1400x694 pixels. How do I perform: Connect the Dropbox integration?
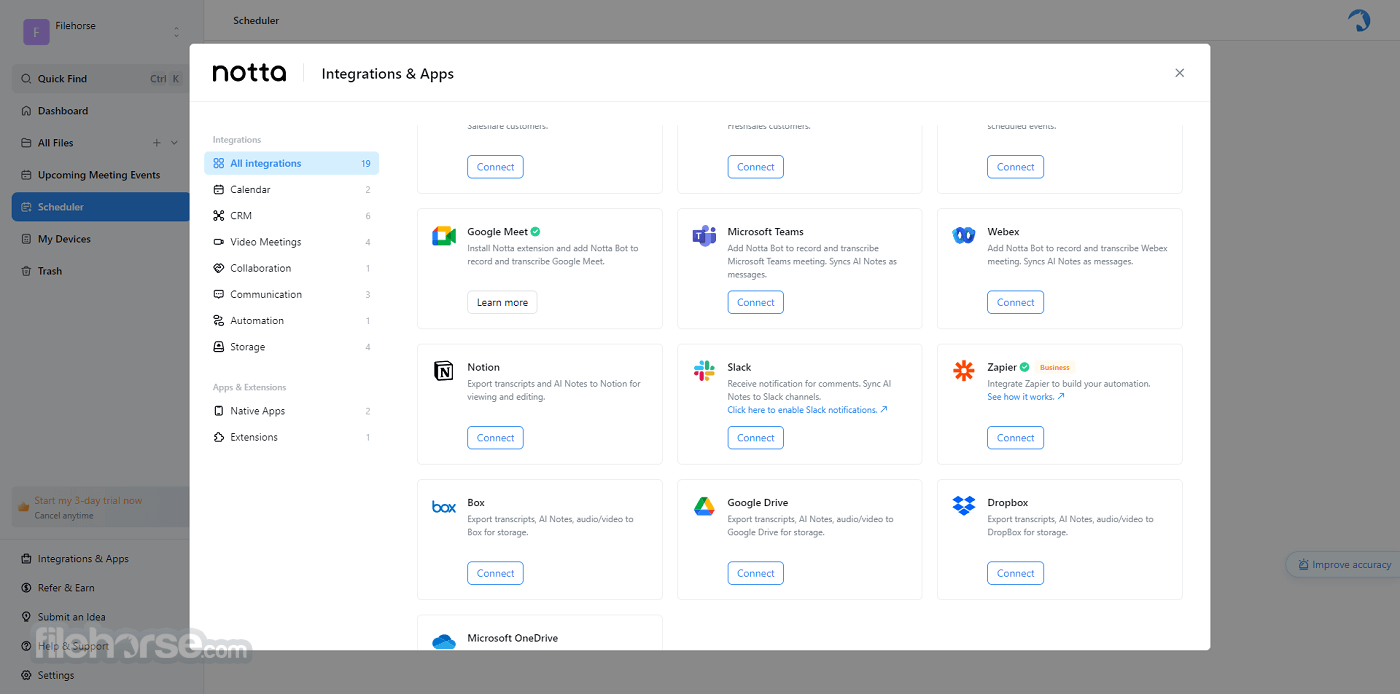tap(1015, 573)
